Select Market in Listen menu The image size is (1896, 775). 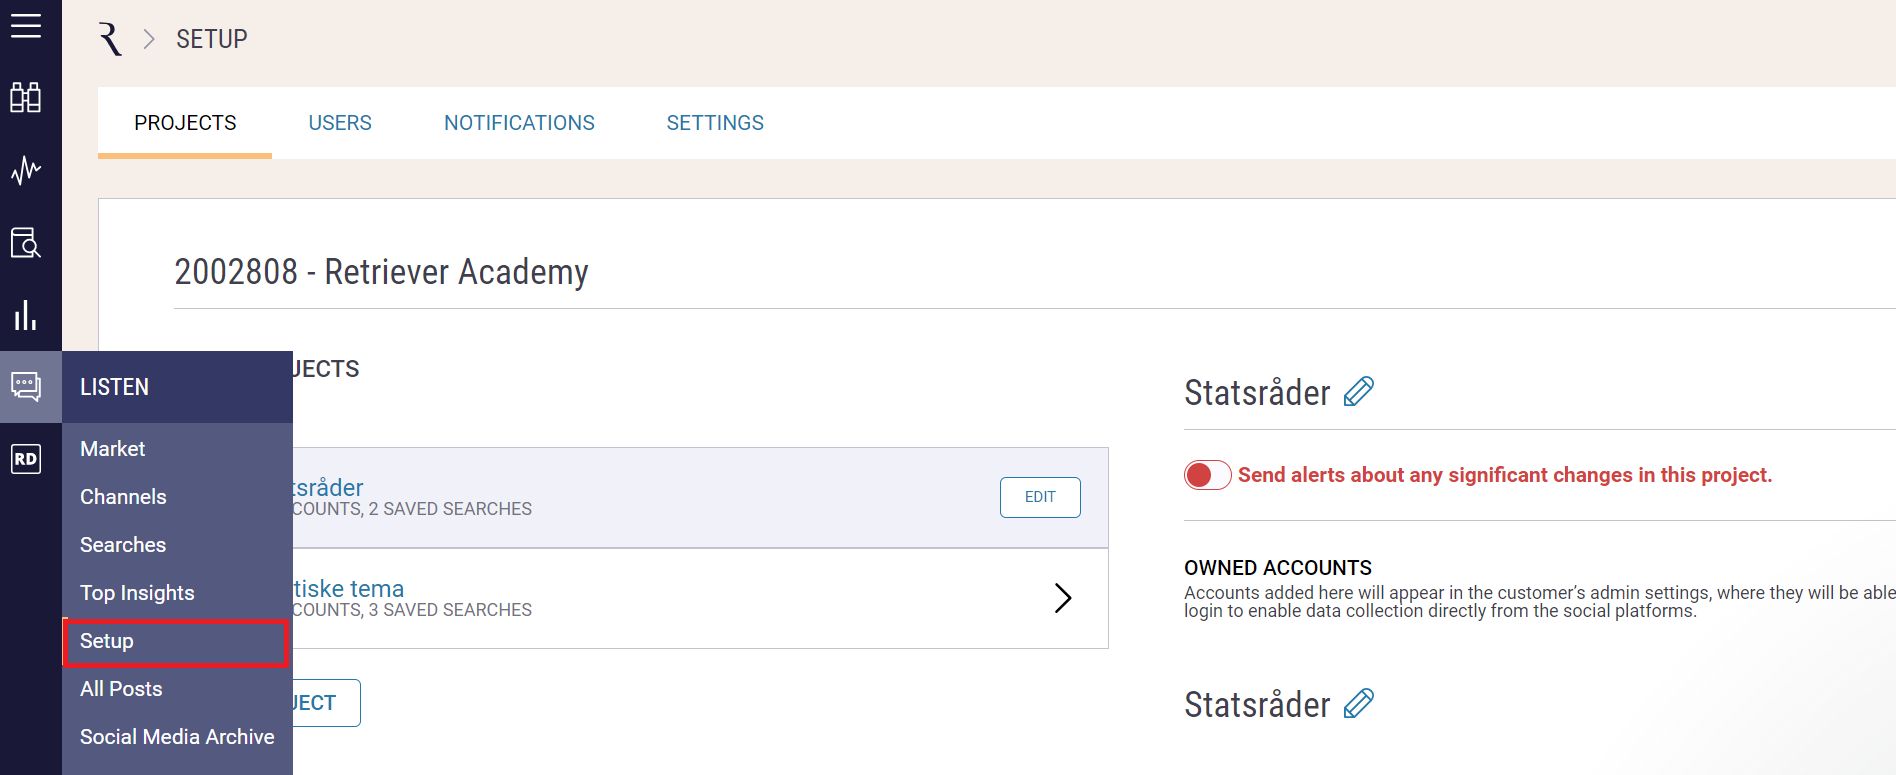113,449
